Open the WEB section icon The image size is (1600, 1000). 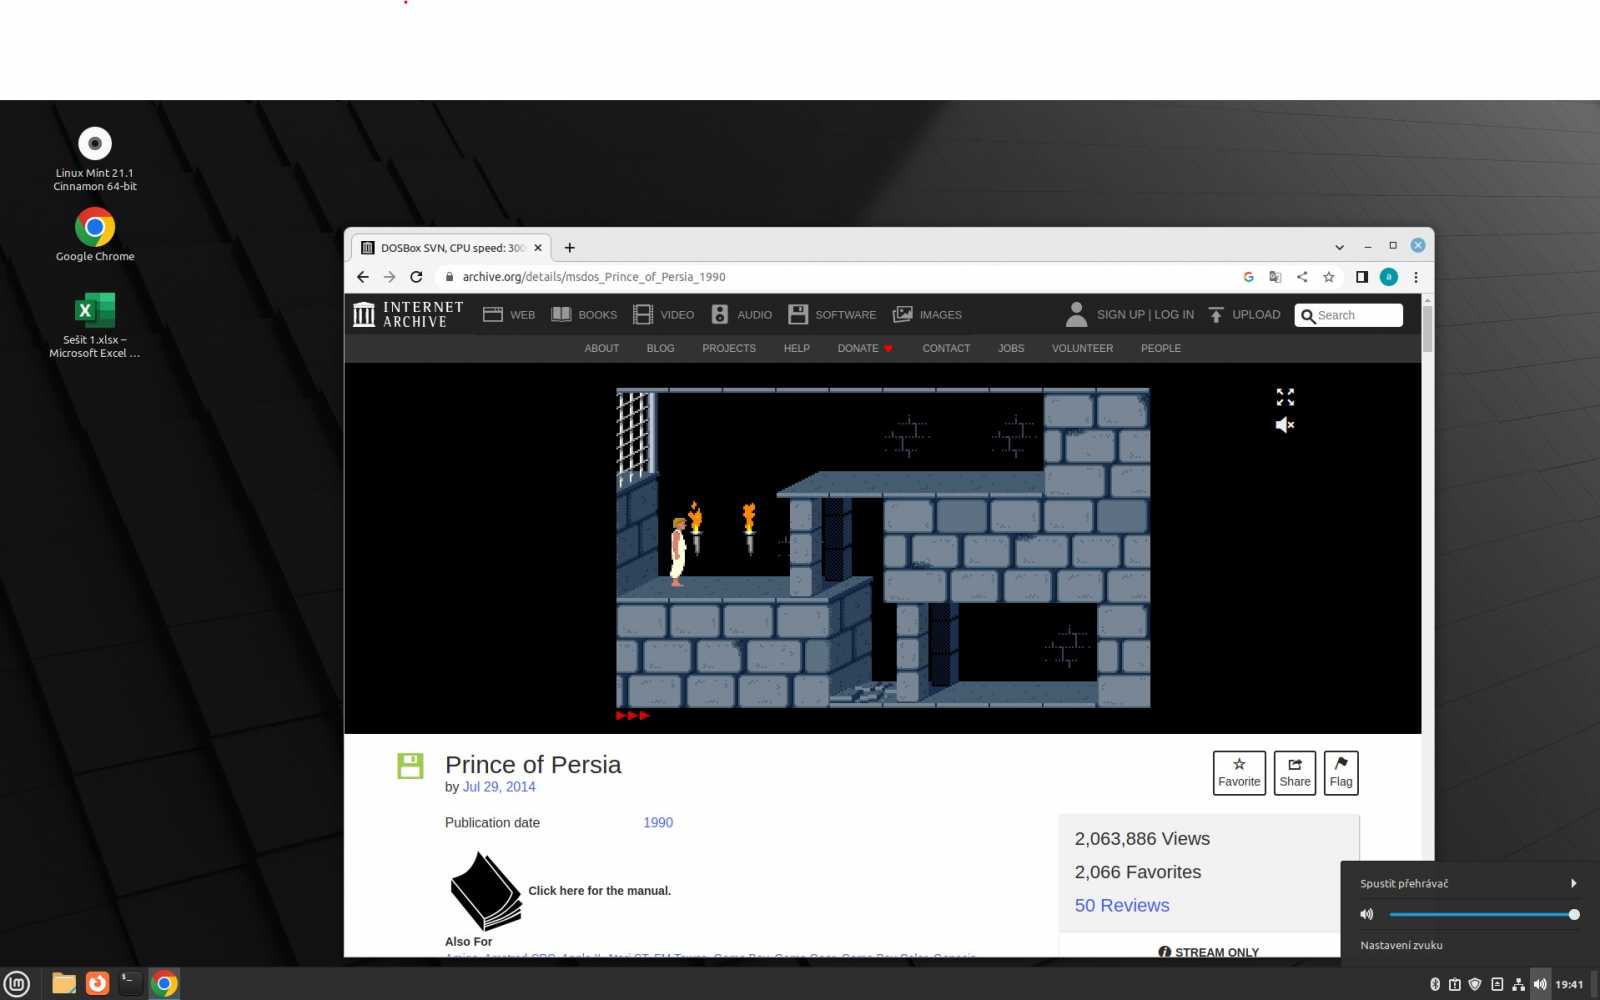(x=492, y=314)
